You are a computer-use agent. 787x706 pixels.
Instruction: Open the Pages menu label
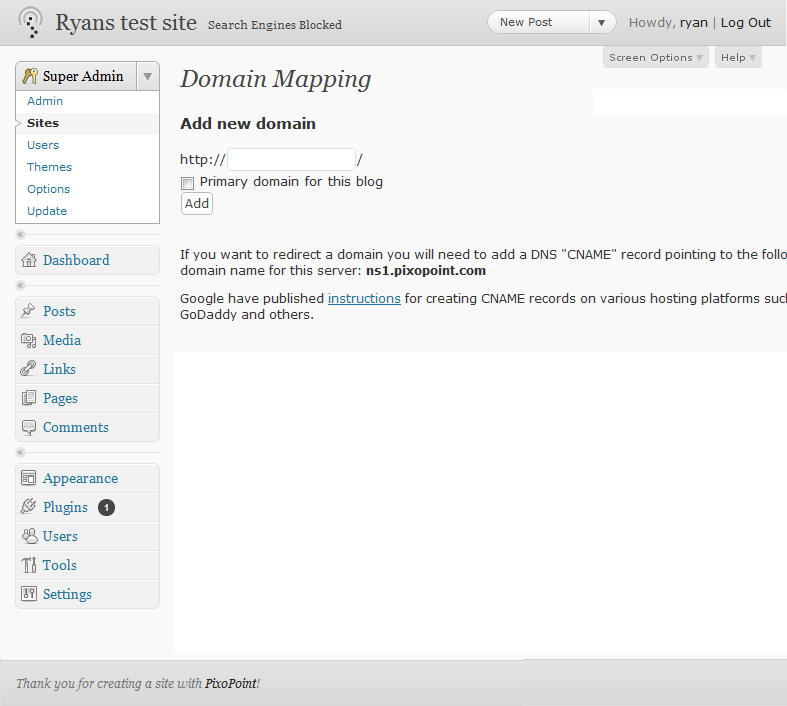(60, 398)
